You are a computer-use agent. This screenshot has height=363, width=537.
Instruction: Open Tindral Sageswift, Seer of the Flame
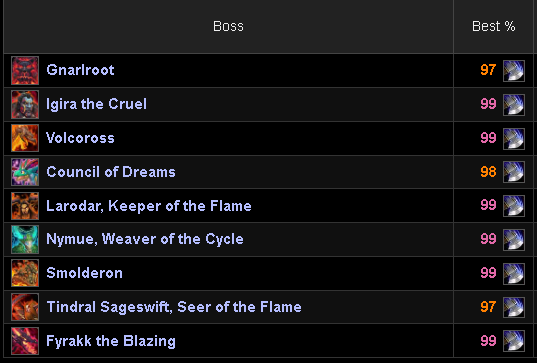pyautogui.click(x=174, y=307)
